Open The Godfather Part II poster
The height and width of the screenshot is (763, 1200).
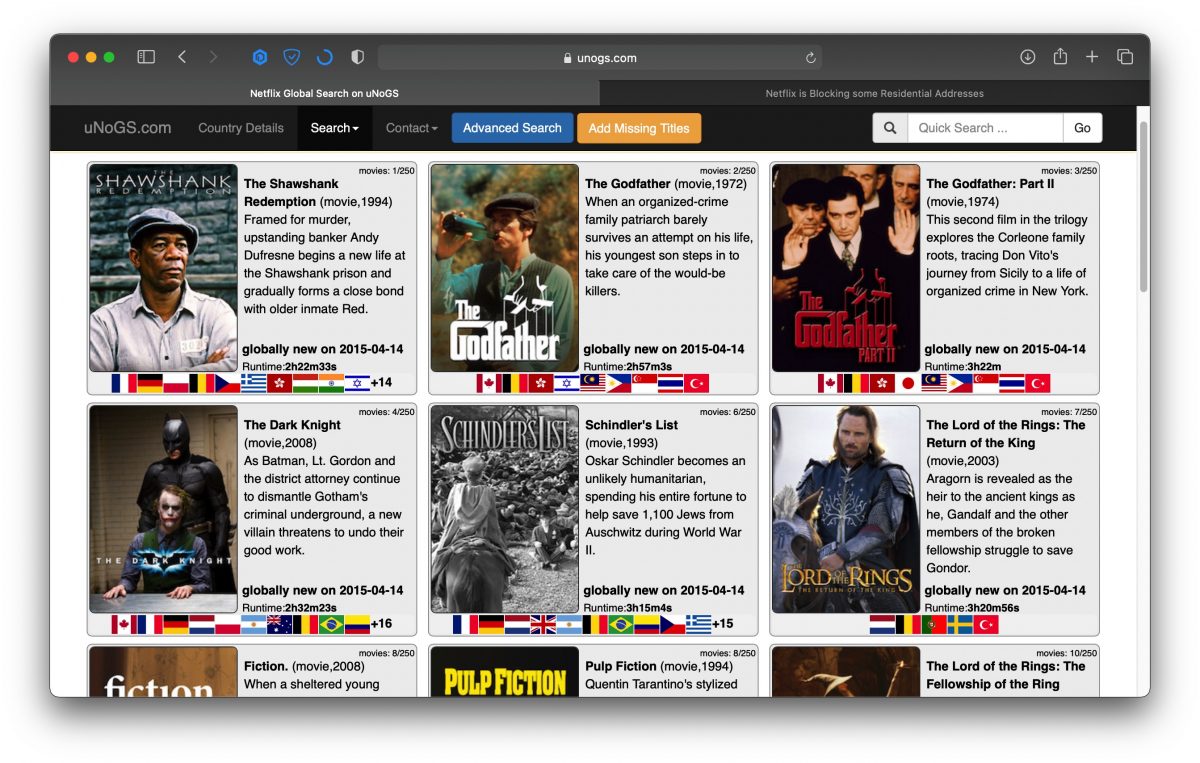coord(846,268)
